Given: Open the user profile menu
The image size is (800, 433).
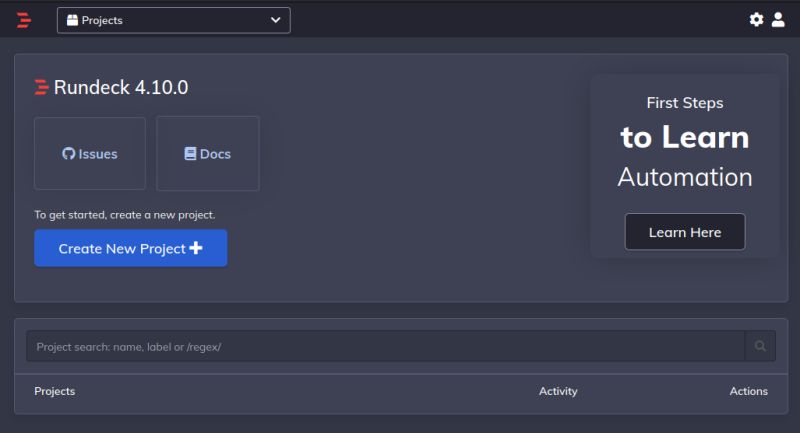Looking at the screenshot, I should pyautogui.click(x=778, y=19).
